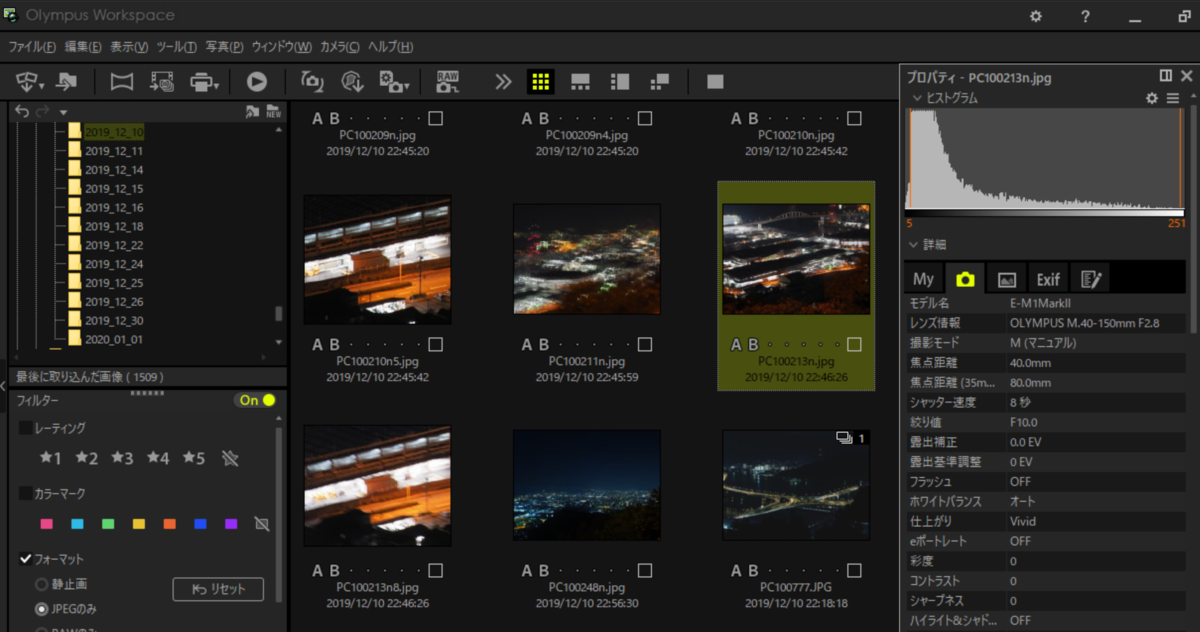Click the NEW folder icon
The height and width of the screenshot is (632, 1200).
point(274,112)
